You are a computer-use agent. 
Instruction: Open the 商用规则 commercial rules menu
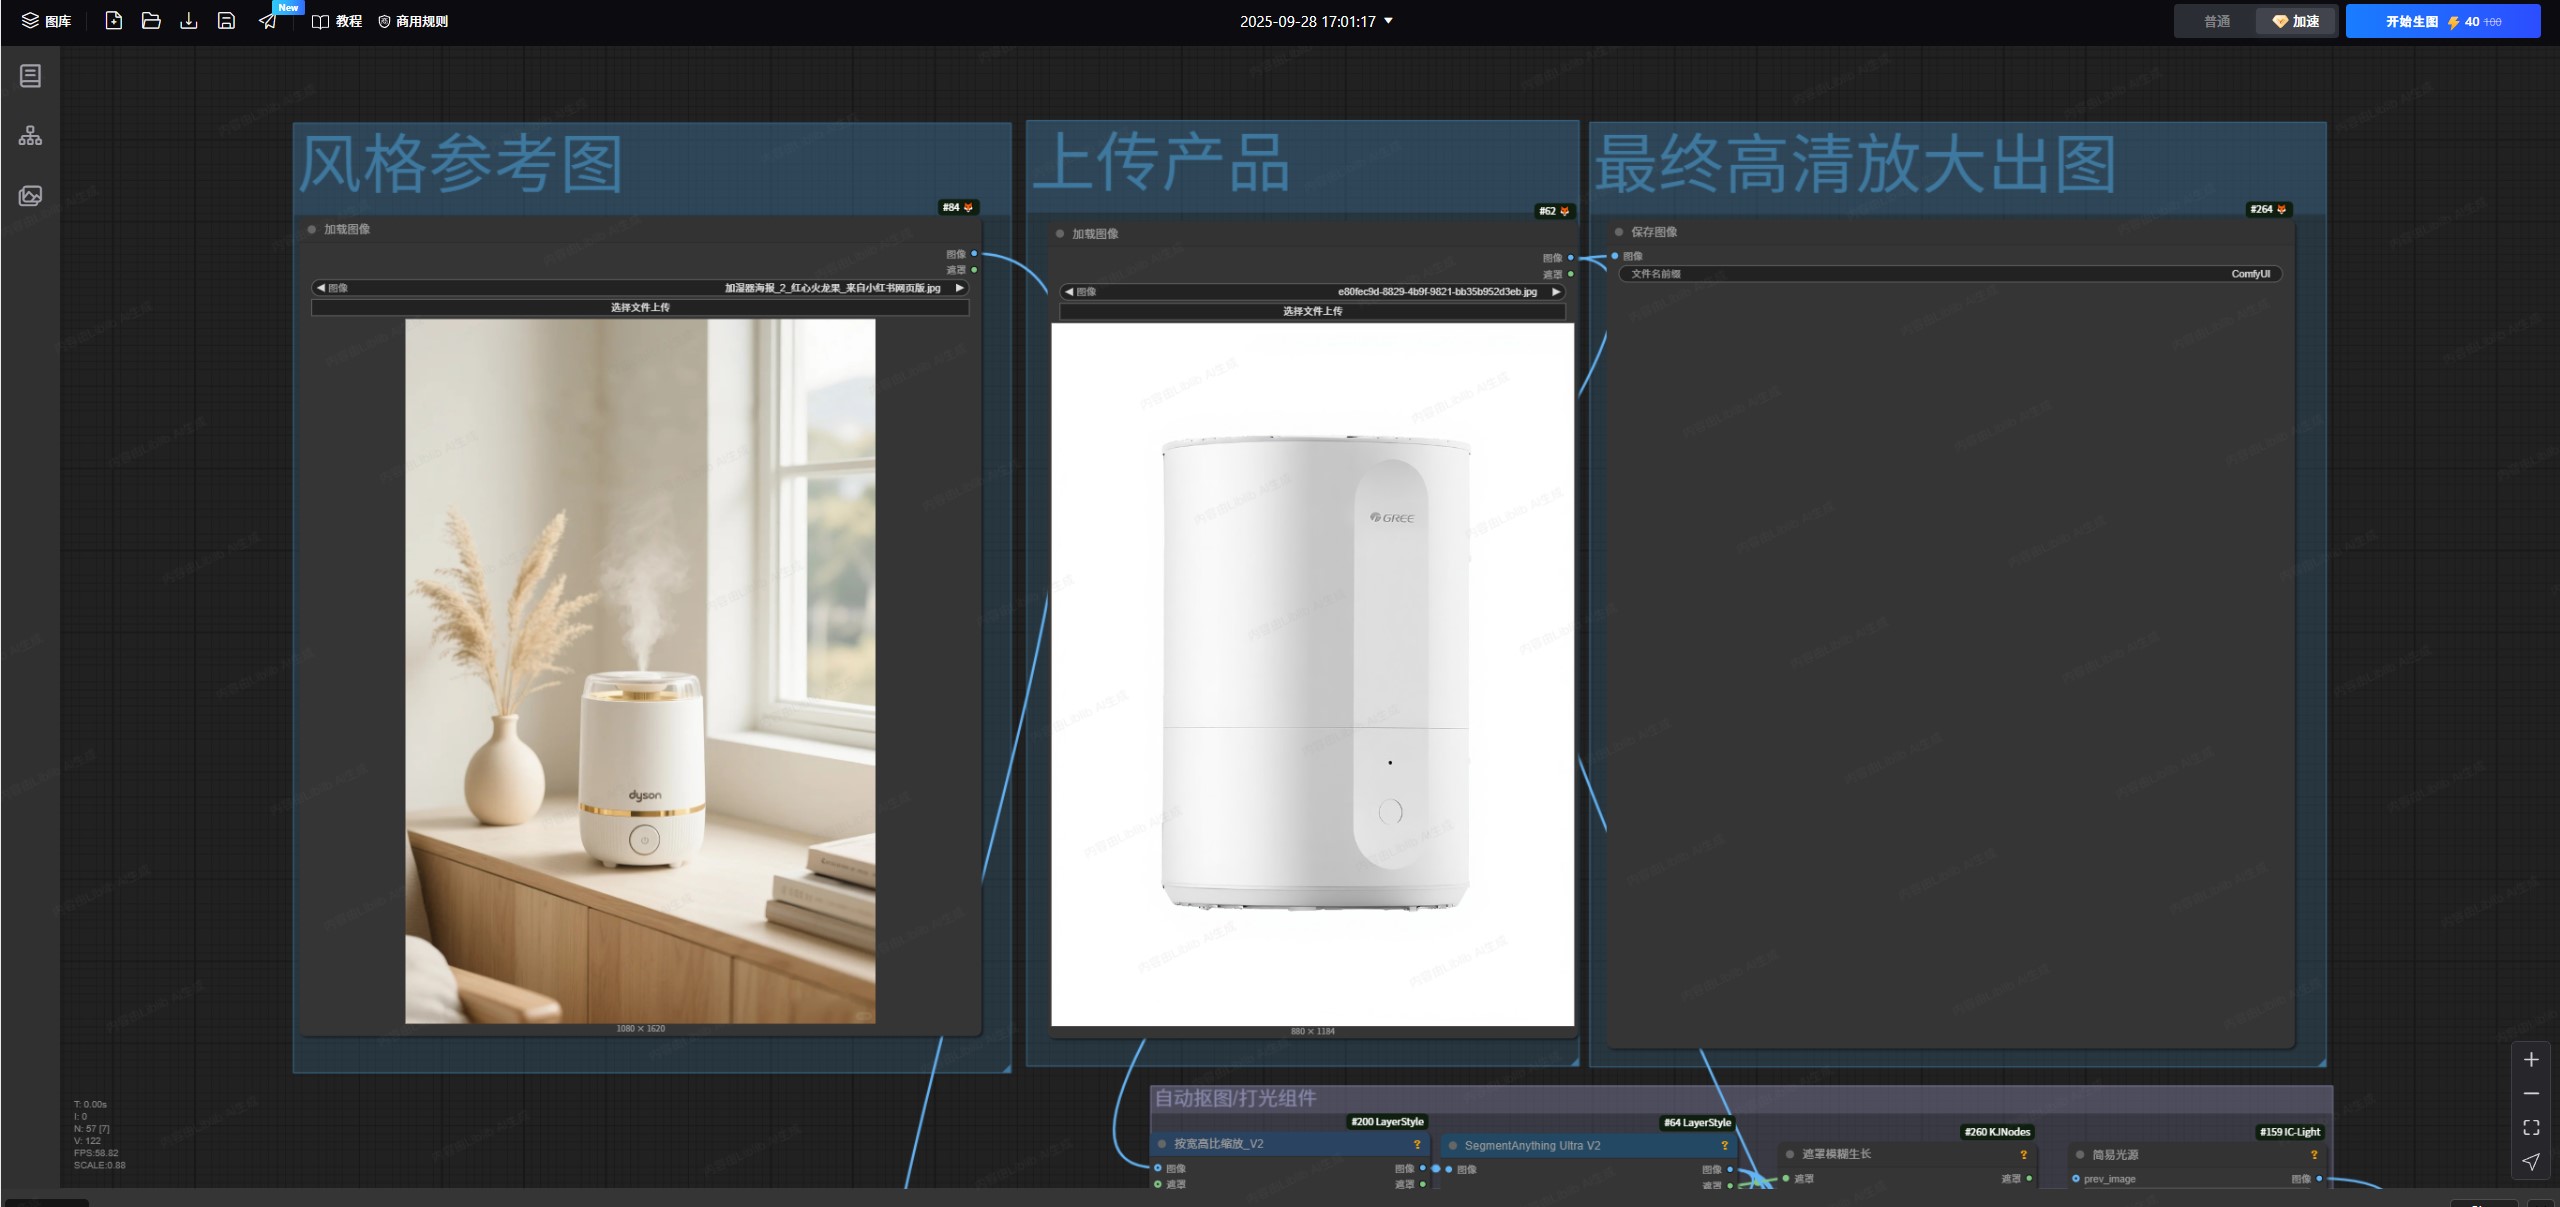tap(412, 21)
